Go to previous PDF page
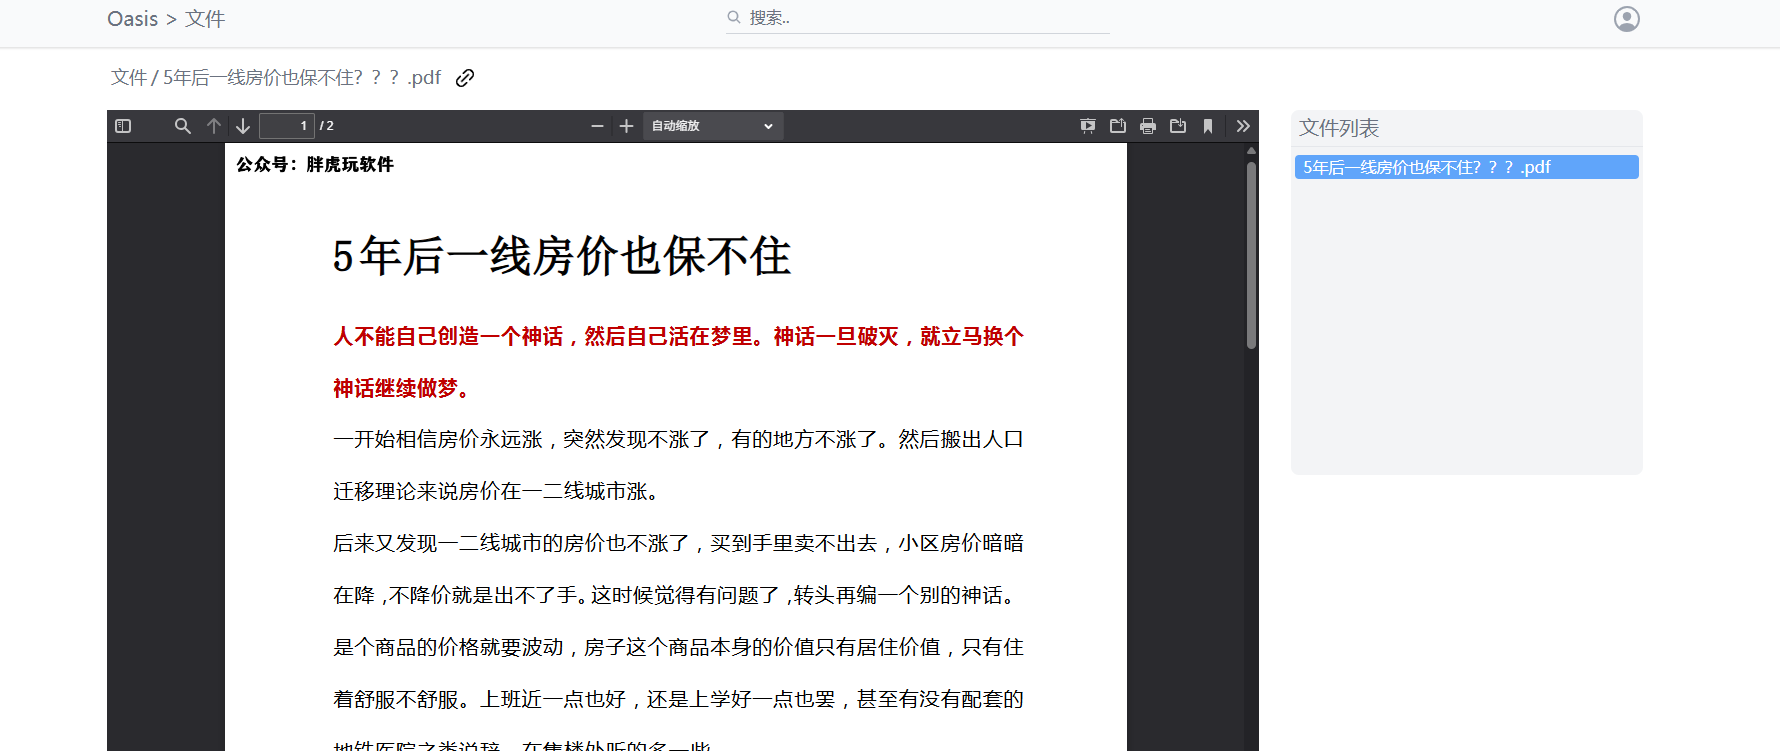This screenshot has height=751, width=1780. coord(213,126)
